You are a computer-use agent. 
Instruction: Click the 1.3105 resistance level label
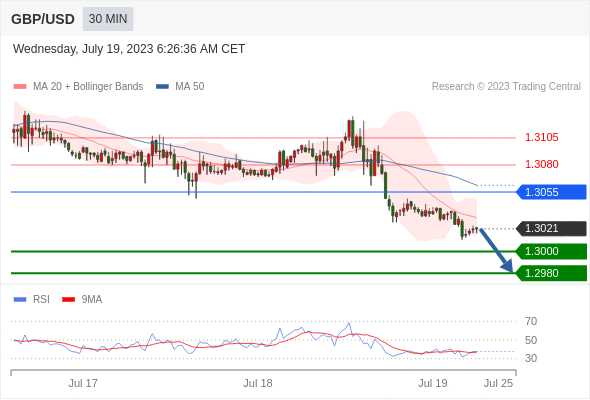(x=541, y=137)
